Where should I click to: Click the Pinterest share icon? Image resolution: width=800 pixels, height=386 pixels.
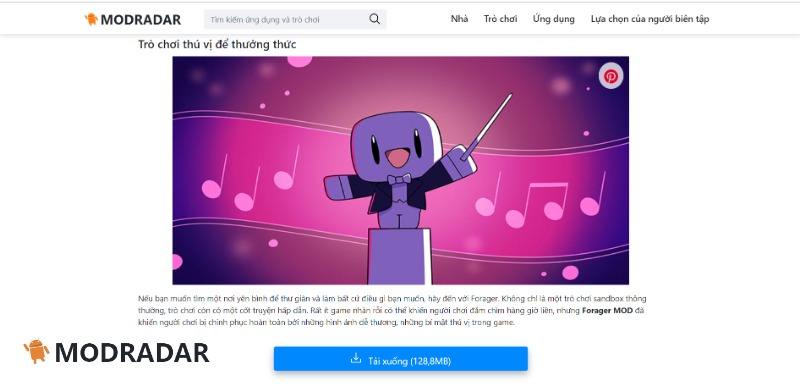(x=611, y=76)
